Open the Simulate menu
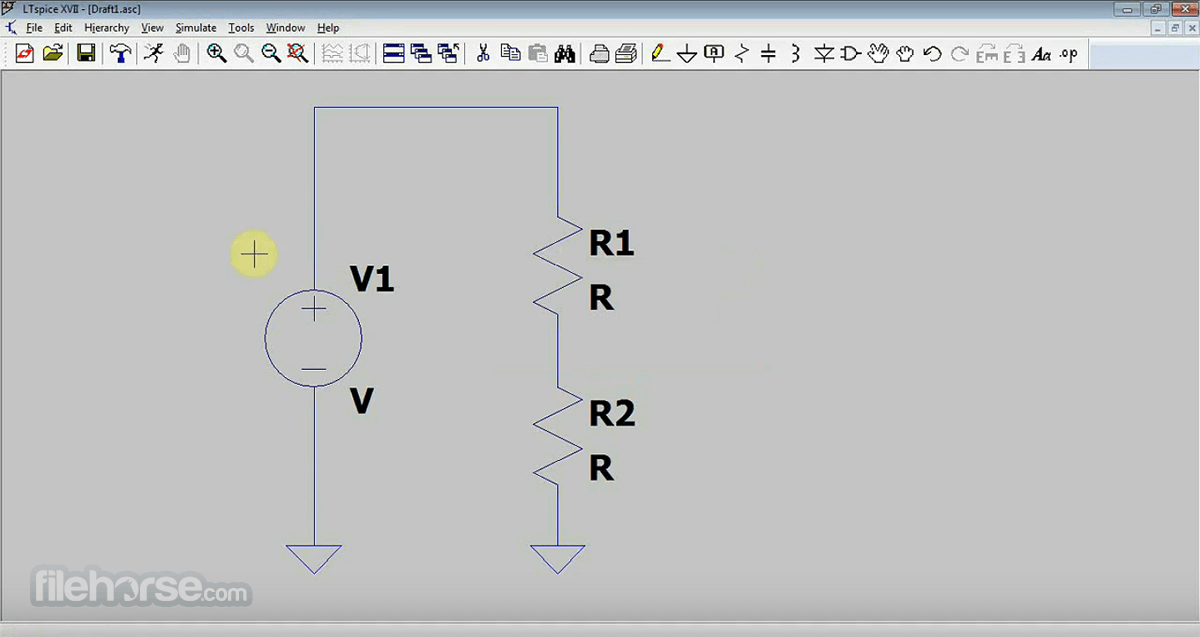The image size is (1200, 637). coord(196,28)
